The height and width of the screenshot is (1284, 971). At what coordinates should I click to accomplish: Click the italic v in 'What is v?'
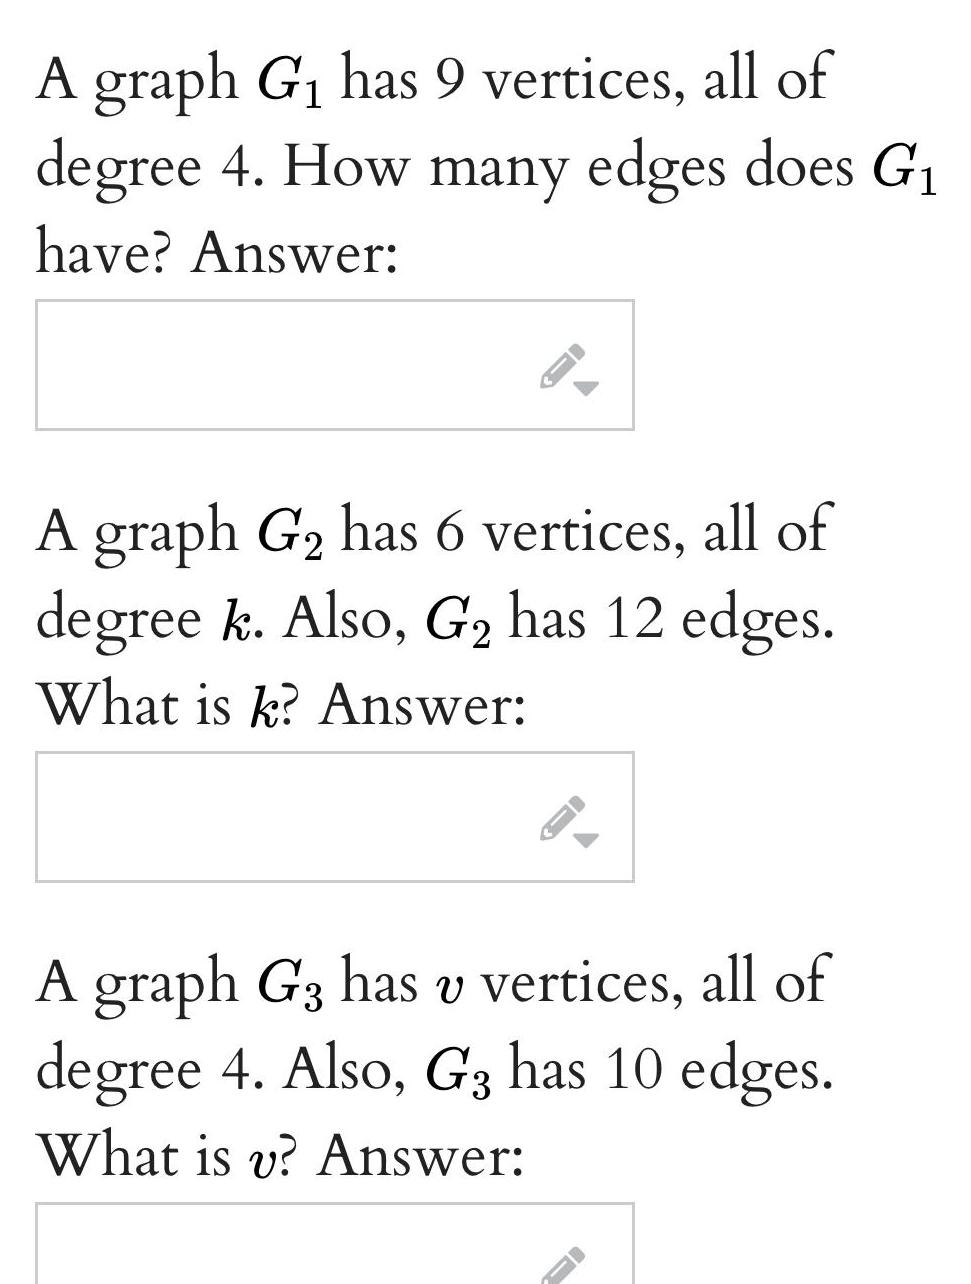(x=259, y=1160)
